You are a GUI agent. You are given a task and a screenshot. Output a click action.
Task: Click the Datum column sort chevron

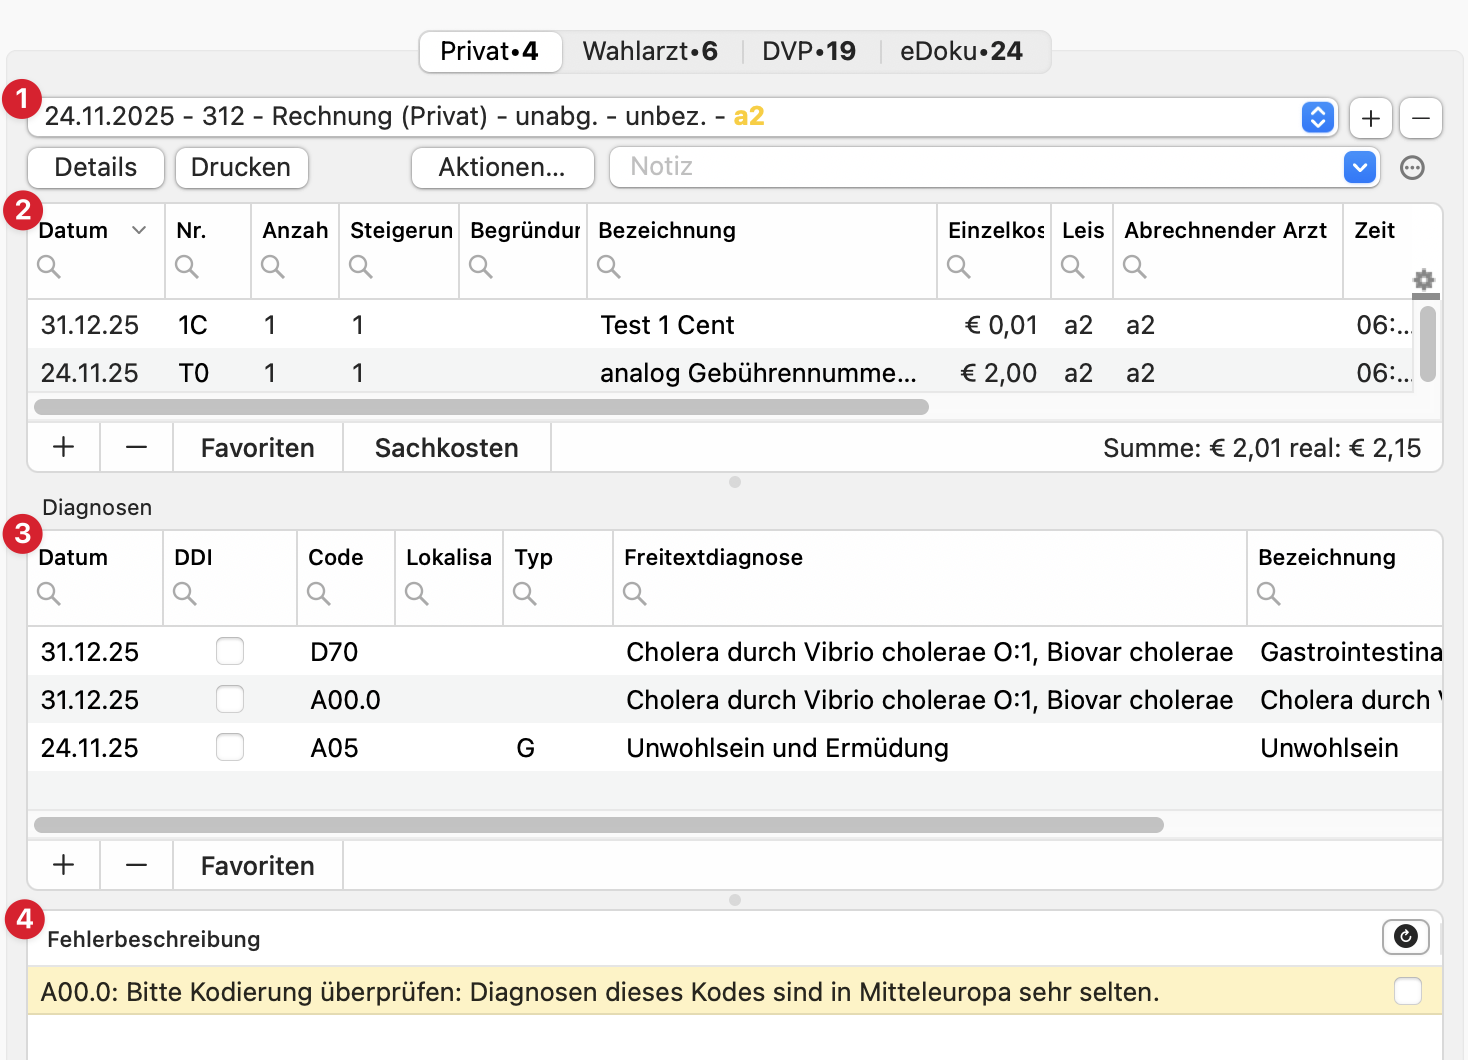click(x=139, y=230)
